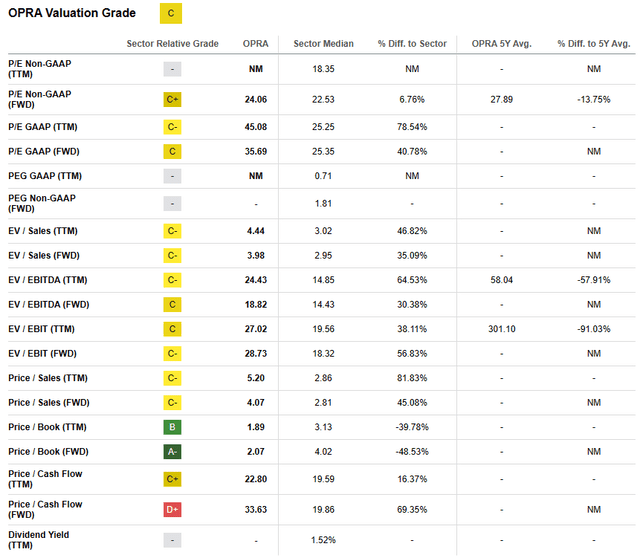Click the 1.52% dividend yield sector median
This screenshot has width=640, height=558.
(323, 540)
